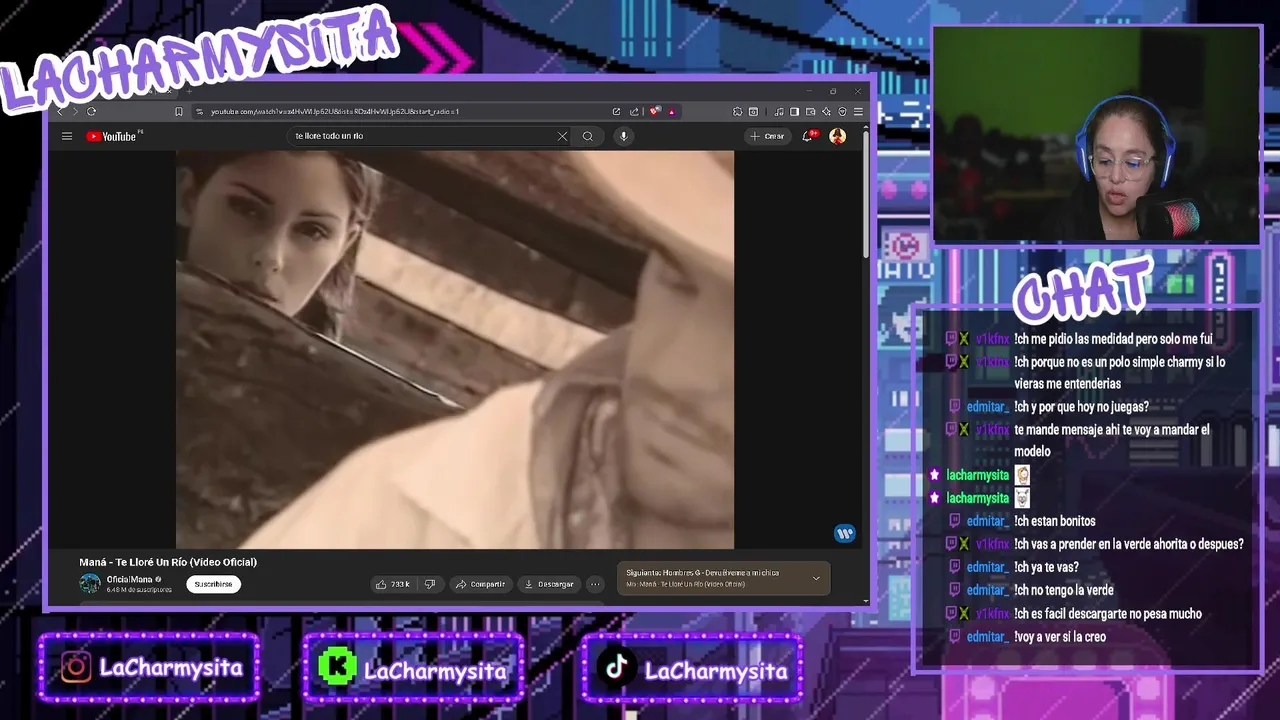
Task: Click the Brave Shields lion icon
Action: pyautogui.click(x=654, y=111)
